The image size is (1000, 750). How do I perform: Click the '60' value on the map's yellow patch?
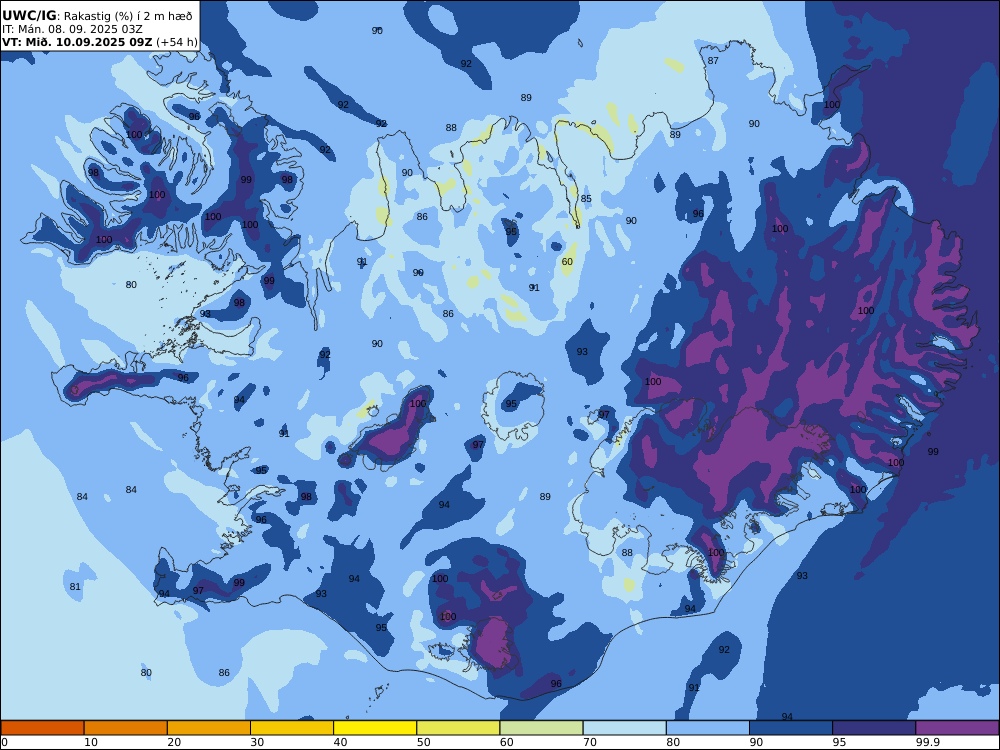[x=567, y=261]
